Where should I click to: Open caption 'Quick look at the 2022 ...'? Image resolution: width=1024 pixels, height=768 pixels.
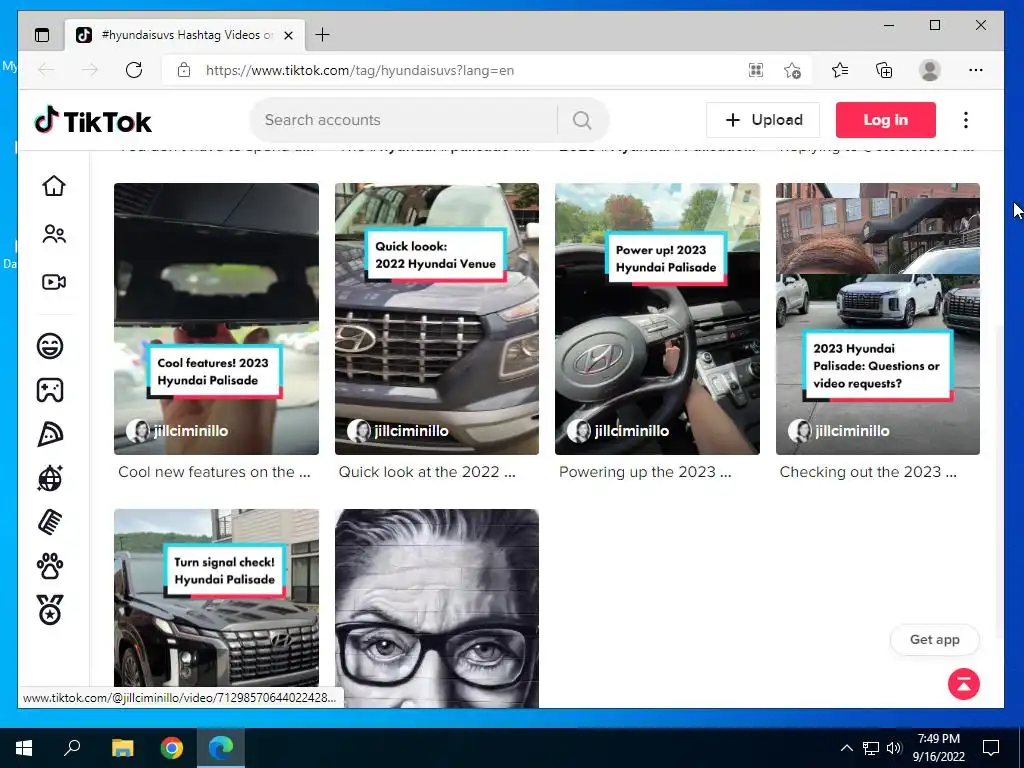pos(427,472)
